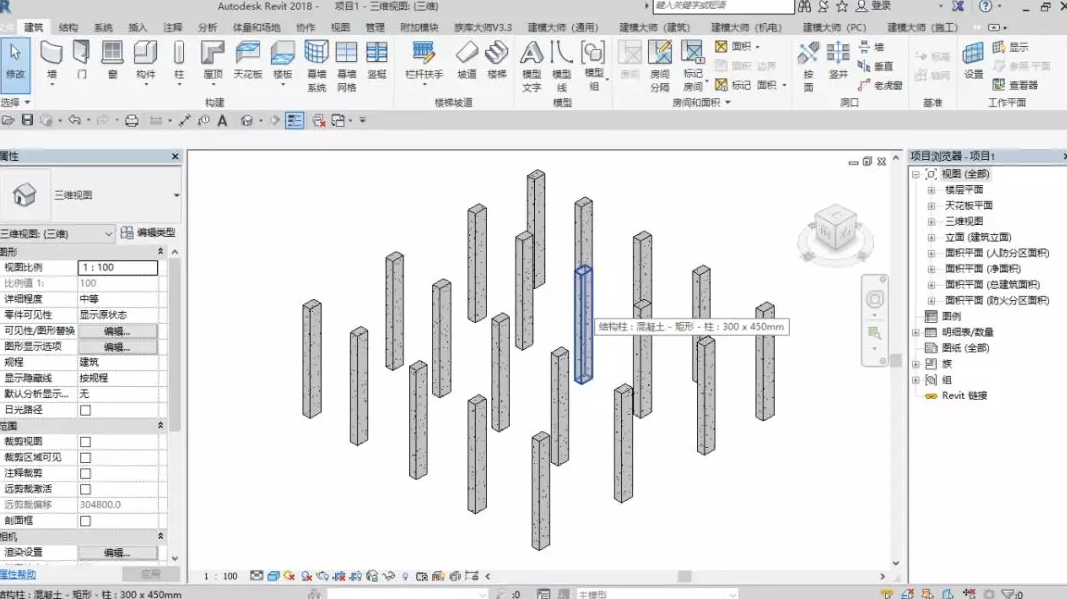This screenshot has height=599, width=1067.
Task: Click the 编辑类型 button
Action: 148,233
